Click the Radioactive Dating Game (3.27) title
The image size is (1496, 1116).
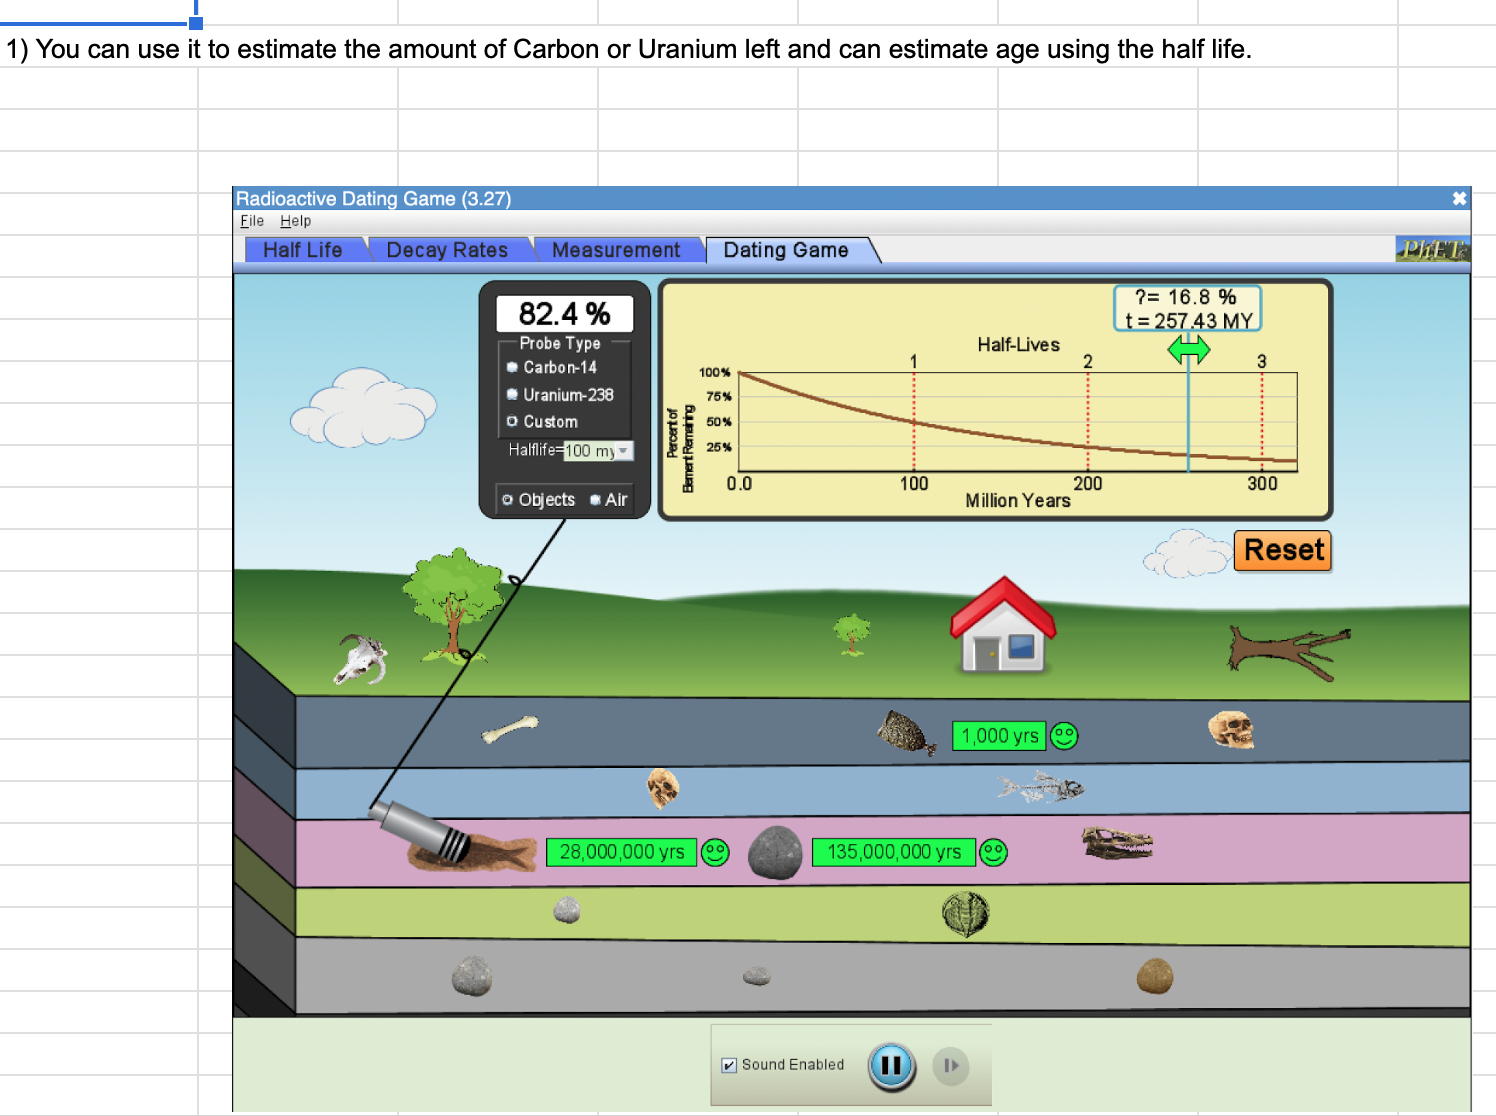[x=374, y=198]
